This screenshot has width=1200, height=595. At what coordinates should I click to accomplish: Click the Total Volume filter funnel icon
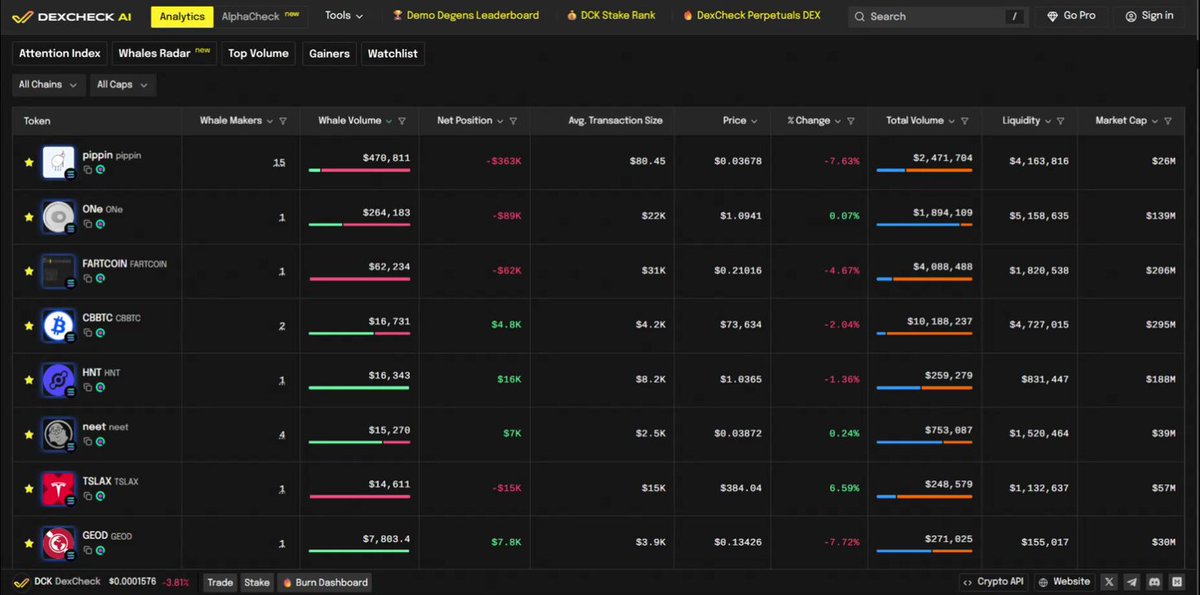[964, 121]
